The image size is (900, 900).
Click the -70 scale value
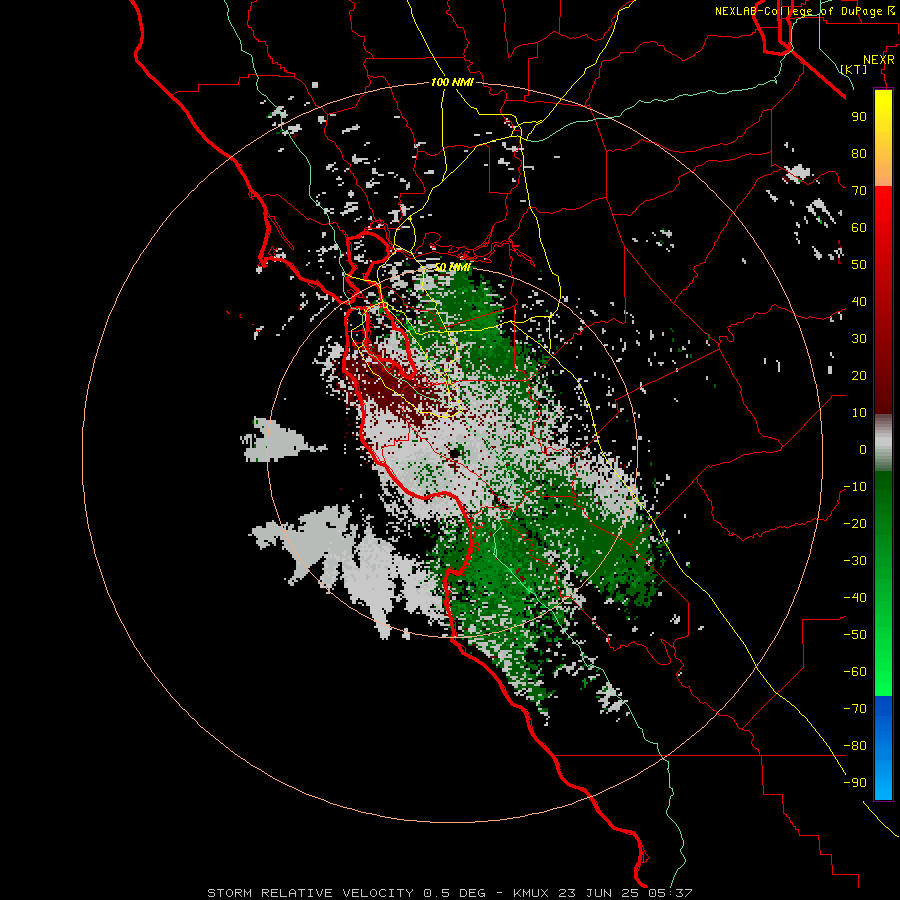(x=855, y=709)
